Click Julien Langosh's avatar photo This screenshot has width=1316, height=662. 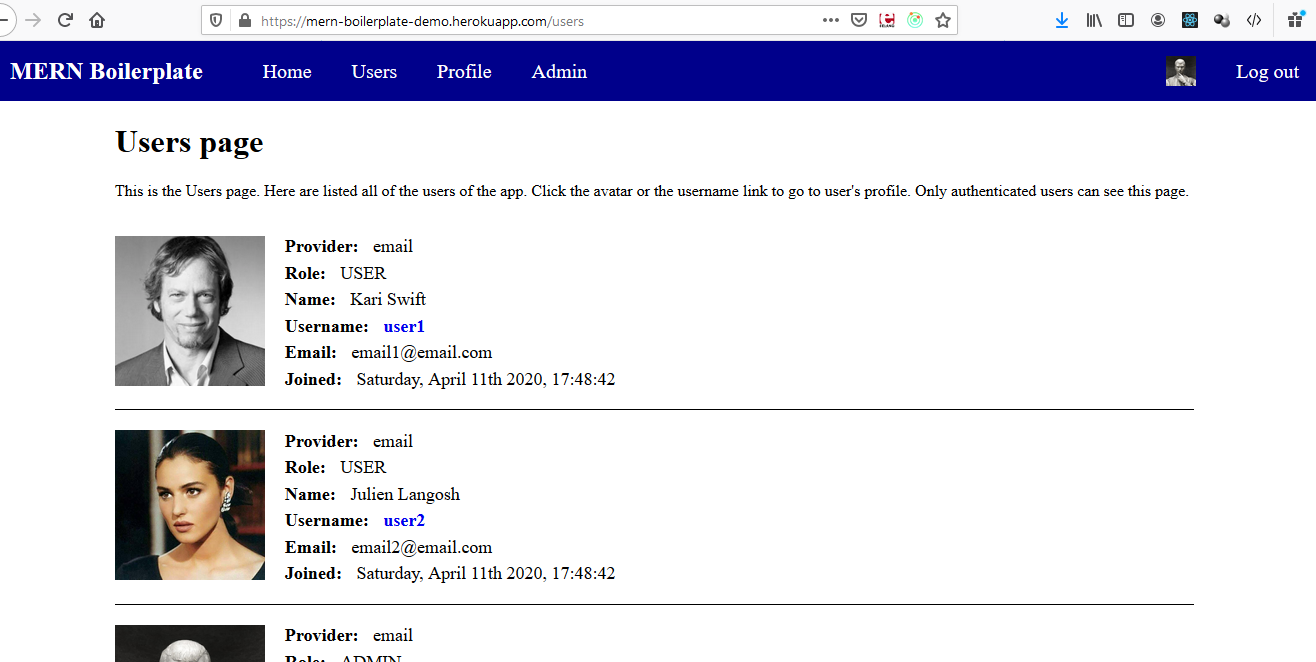coord(190,505)
